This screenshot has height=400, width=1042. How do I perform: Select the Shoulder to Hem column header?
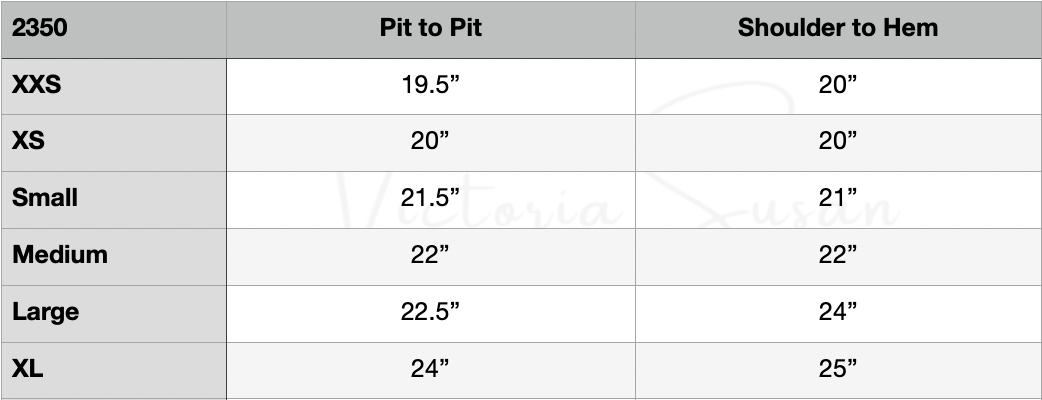(838, 28)
